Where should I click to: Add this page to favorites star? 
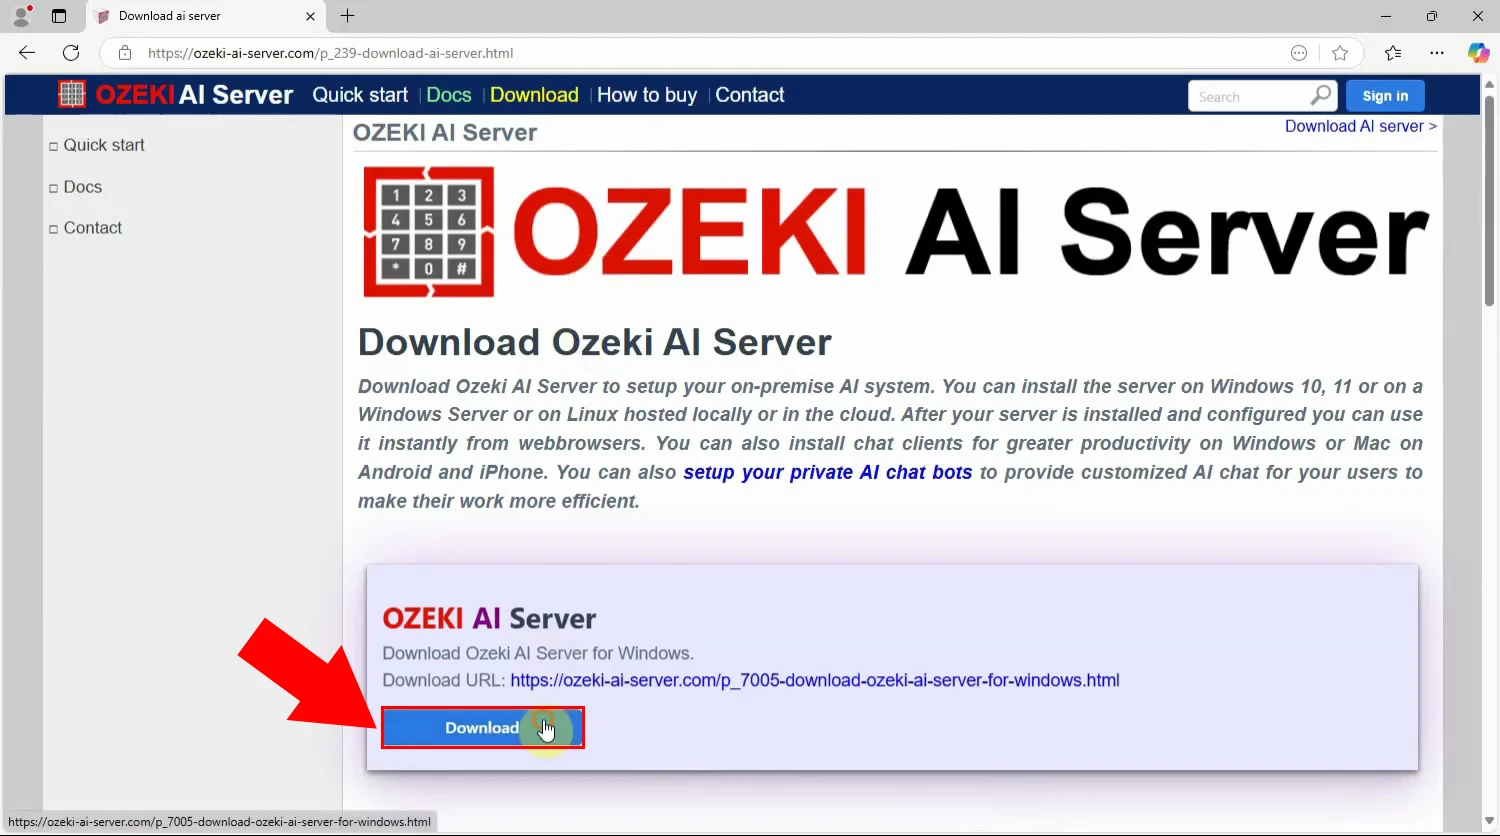pyautogui.click(x=1340, y=53)
